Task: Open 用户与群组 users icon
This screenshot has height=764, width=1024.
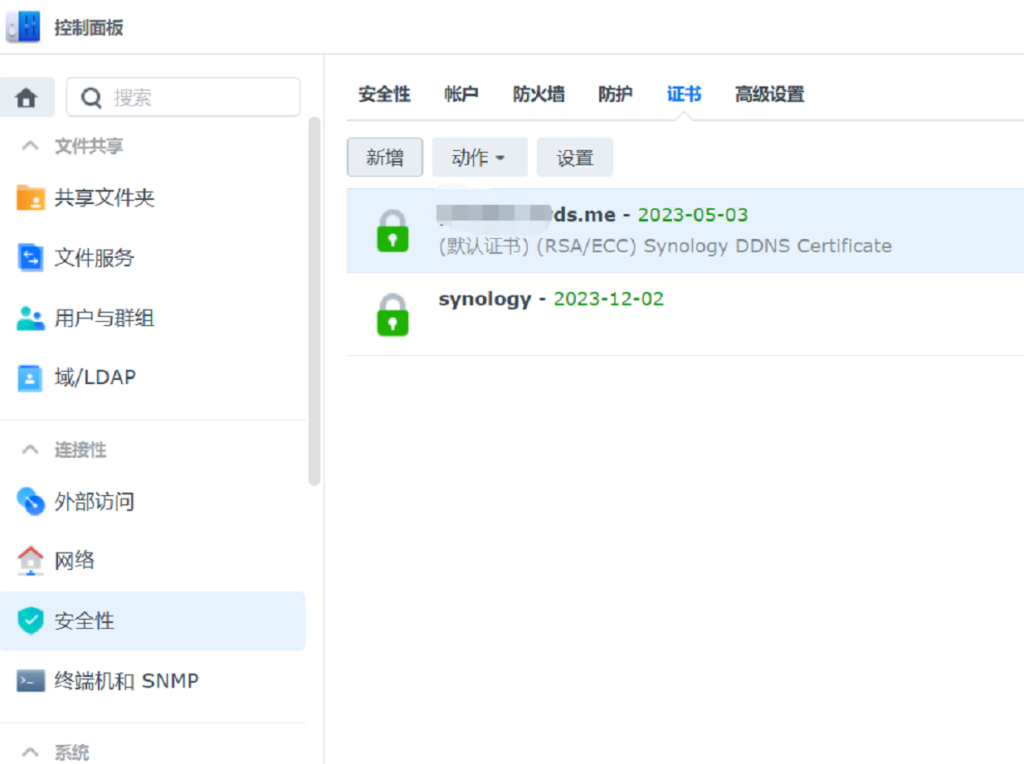Action: [31, 319]
